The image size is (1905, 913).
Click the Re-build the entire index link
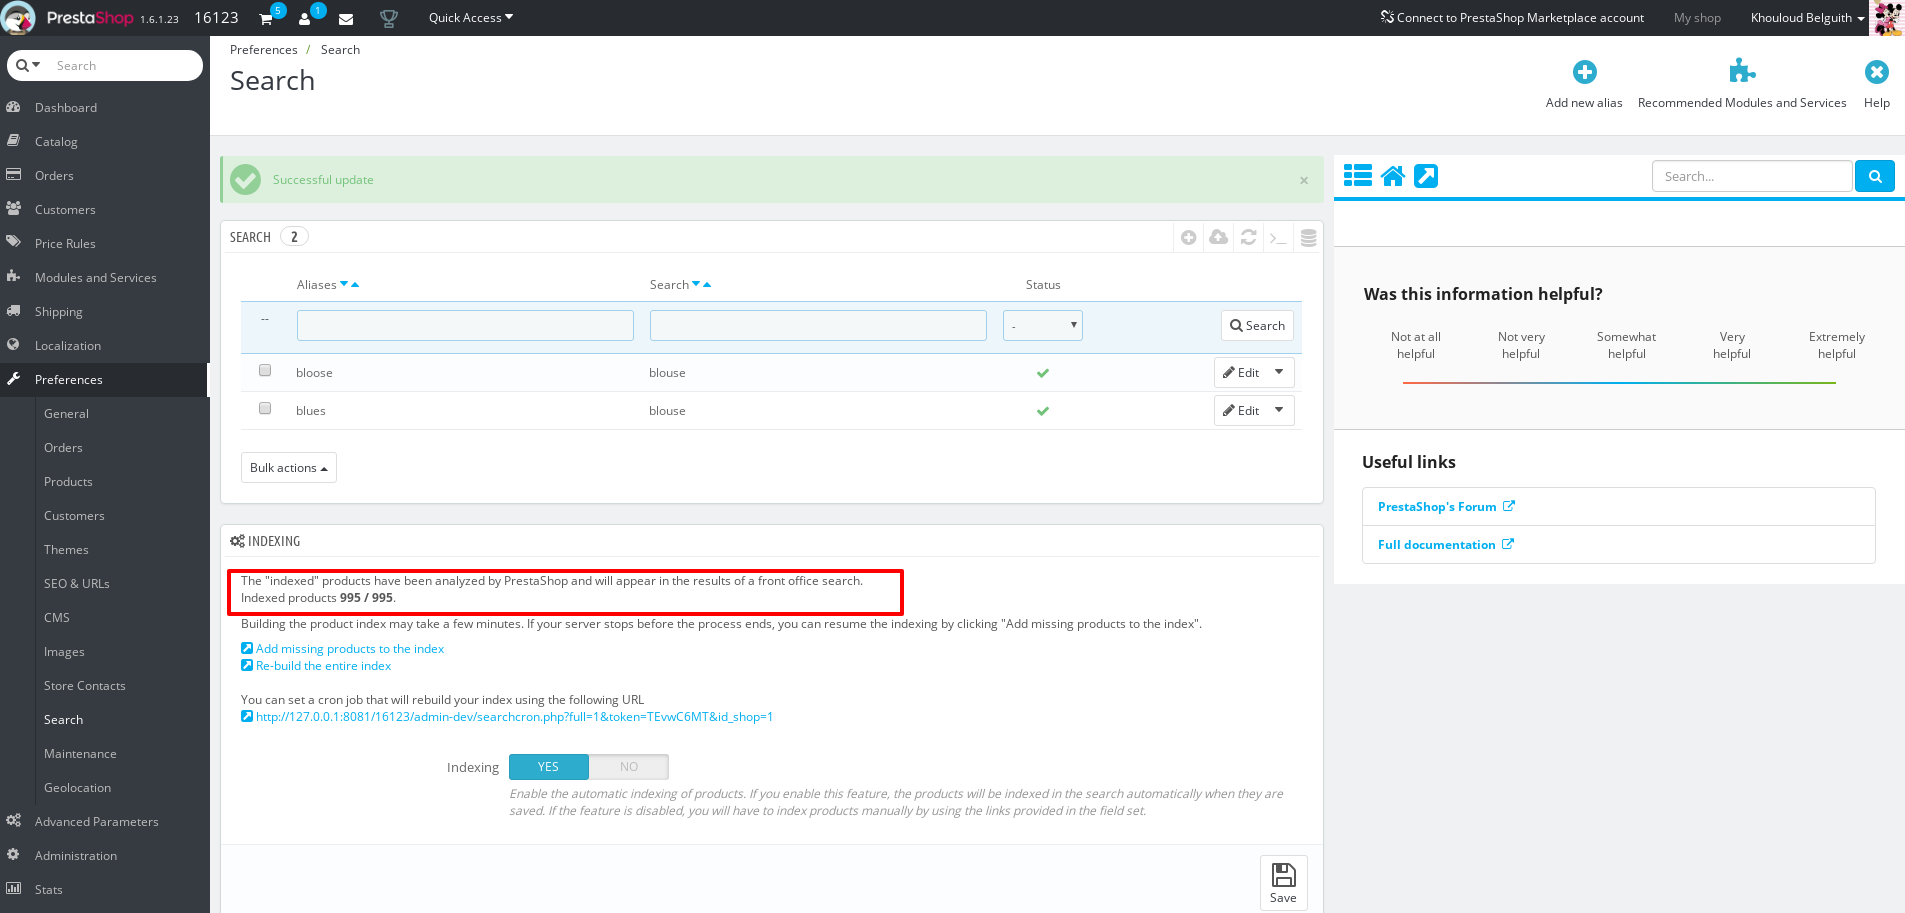point(323,666)
